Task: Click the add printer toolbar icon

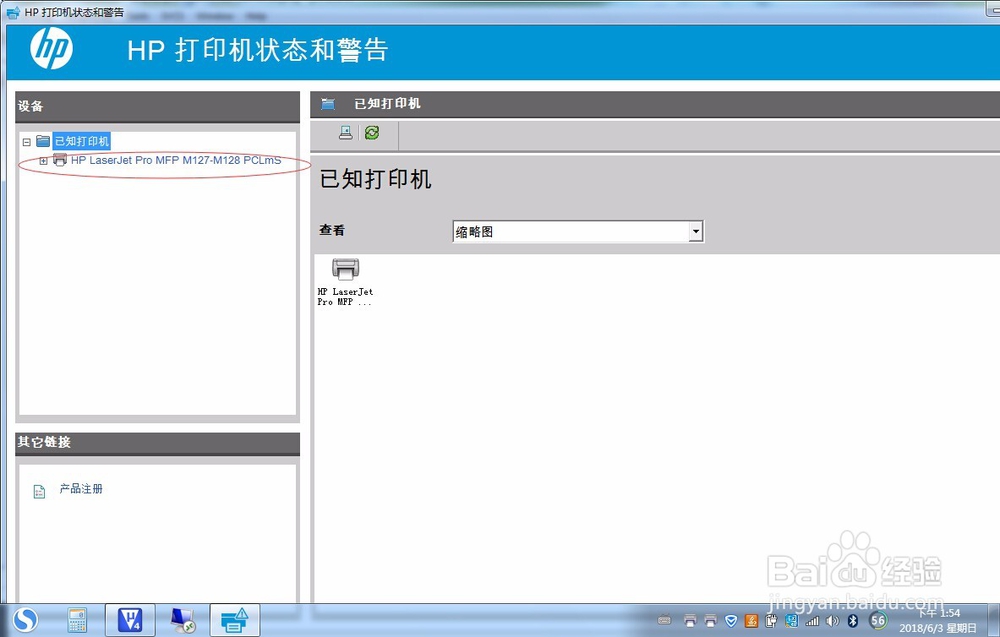Action: [x=346, y=133]
